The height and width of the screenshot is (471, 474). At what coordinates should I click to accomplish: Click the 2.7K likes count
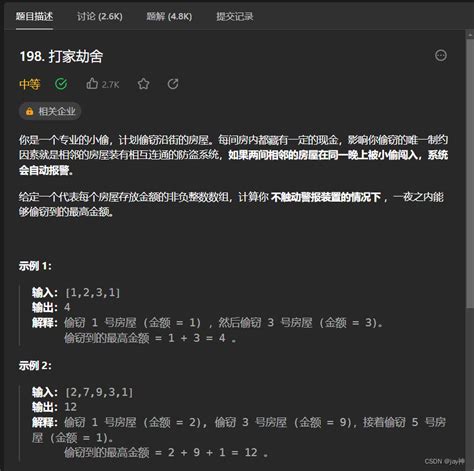(110, 85)
